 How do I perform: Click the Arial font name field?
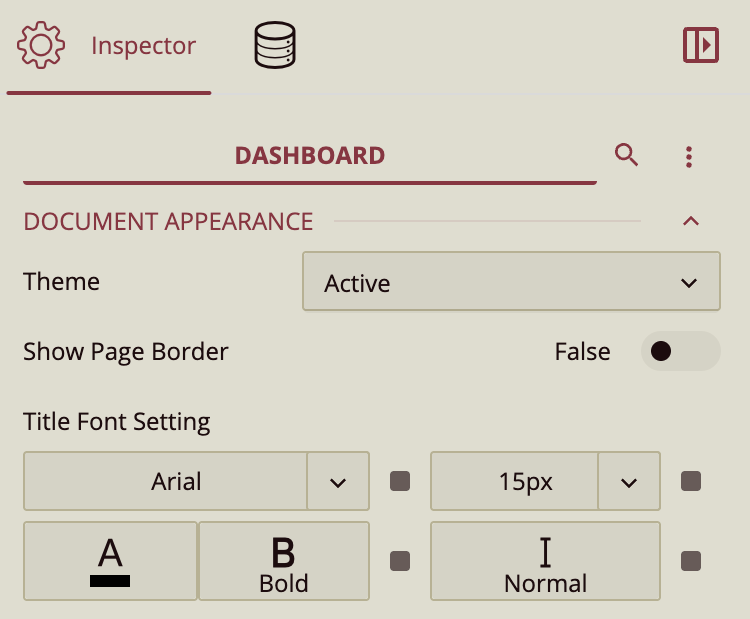[x=166, y=482]
